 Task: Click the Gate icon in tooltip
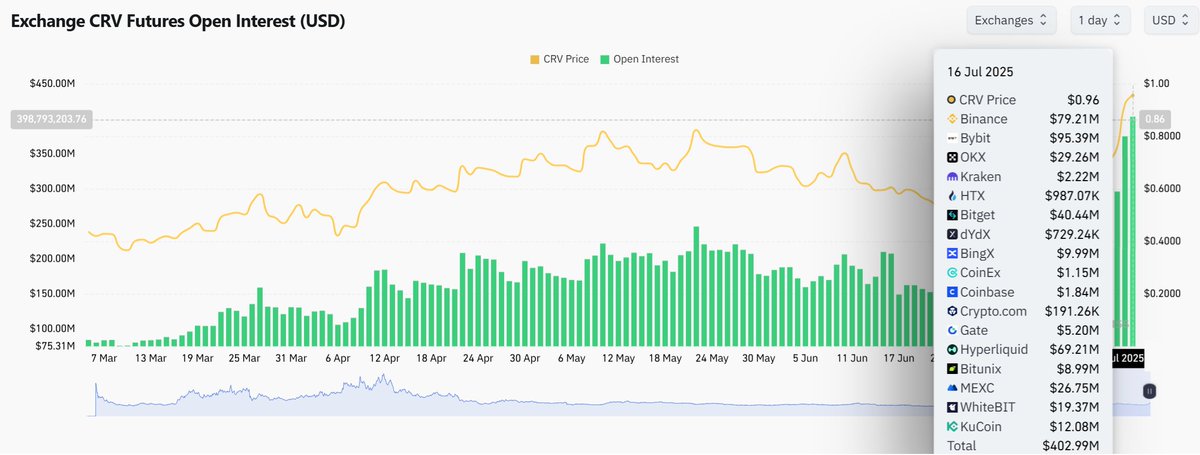pos(952,330)
